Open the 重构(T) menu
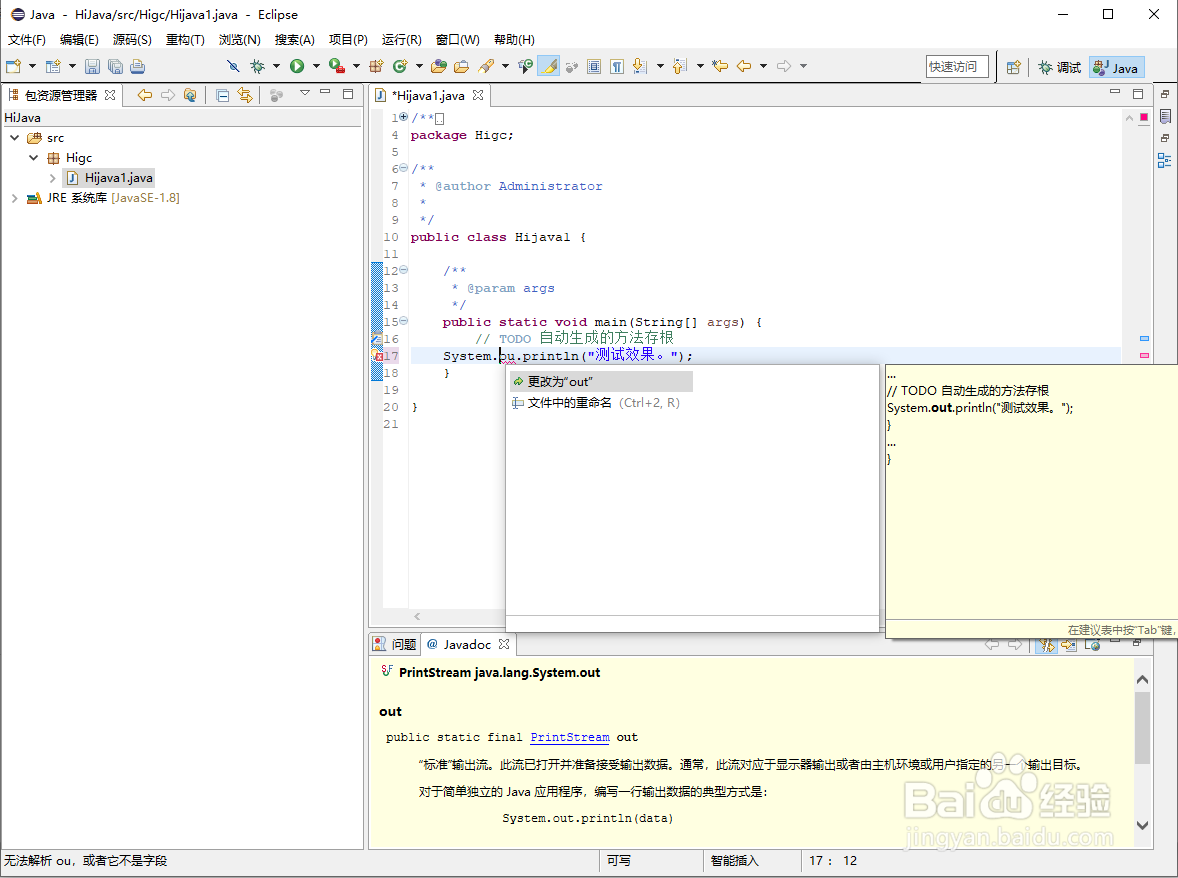The image size is (1178, 878). [185, 40]
